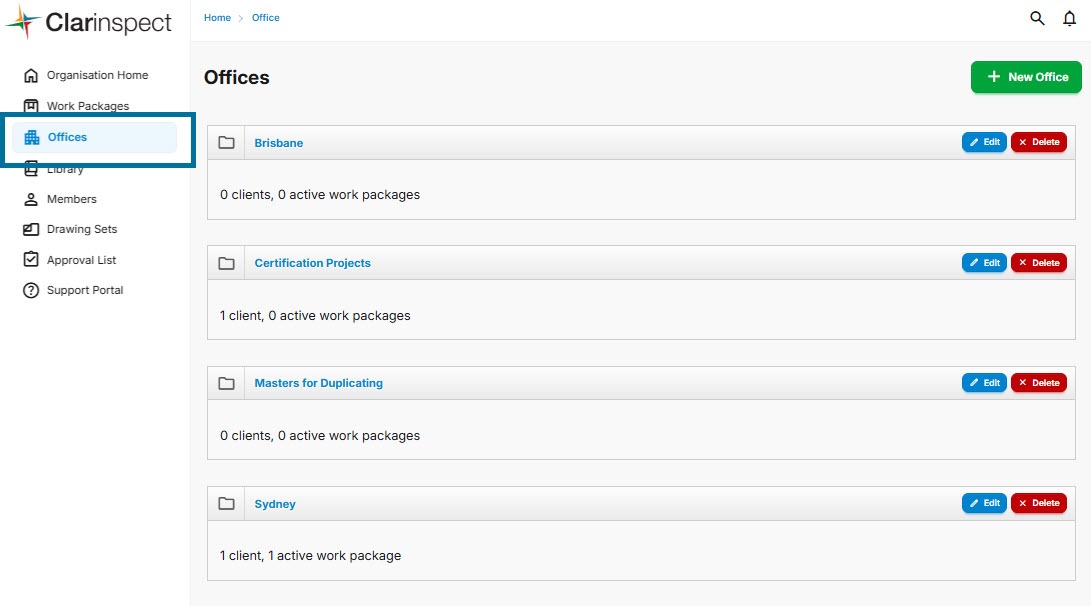Click the Clarinspect logo
This screenshot has height=606, width=1091.
pyautogui.click(x=89, y=23)
